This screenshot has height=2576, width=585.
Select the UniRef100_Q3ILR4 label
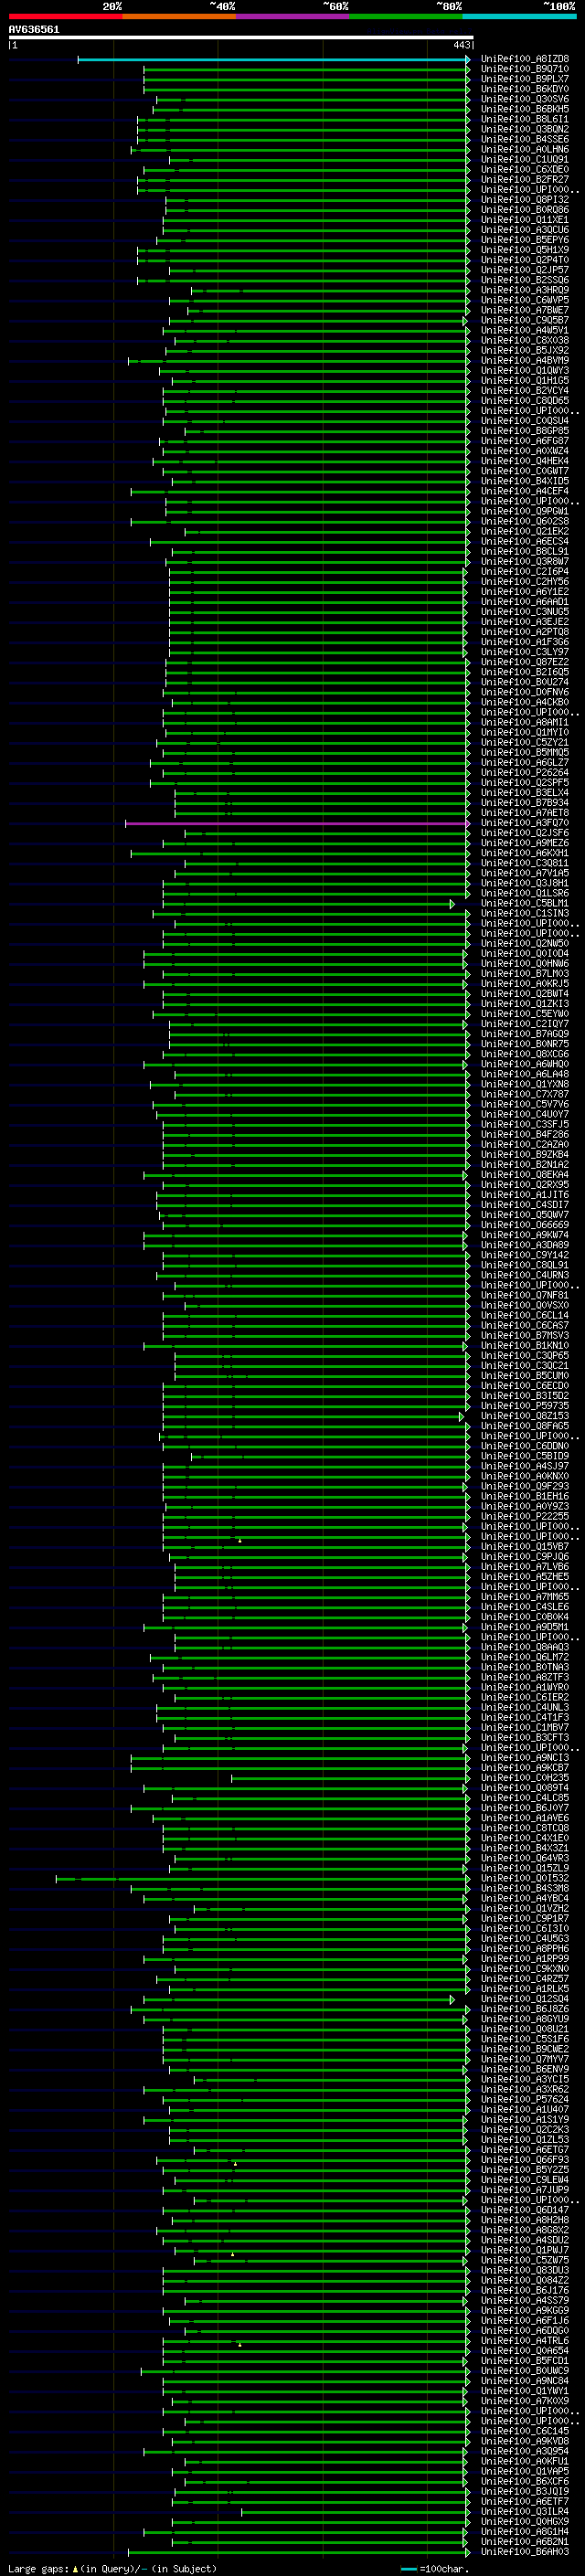(x=525, y=2512)
